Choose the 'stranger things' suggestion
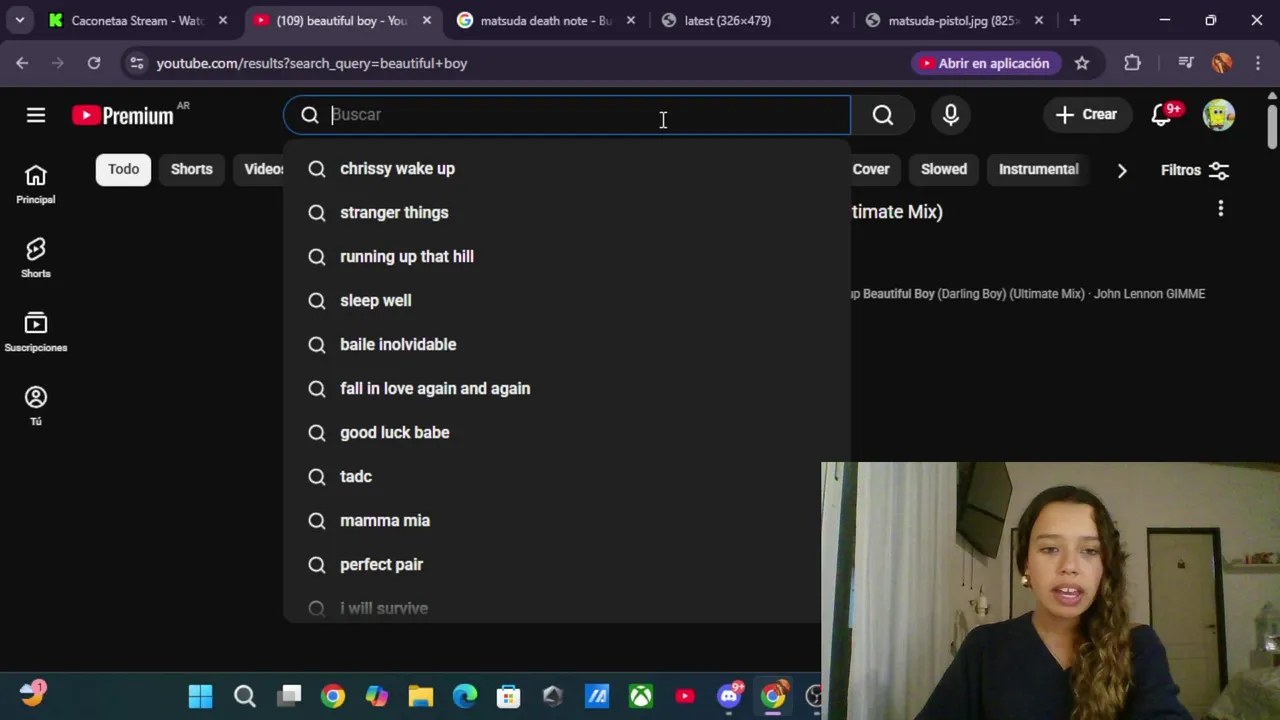This screenshot has width=1280, height=720. tap(566, 212)
